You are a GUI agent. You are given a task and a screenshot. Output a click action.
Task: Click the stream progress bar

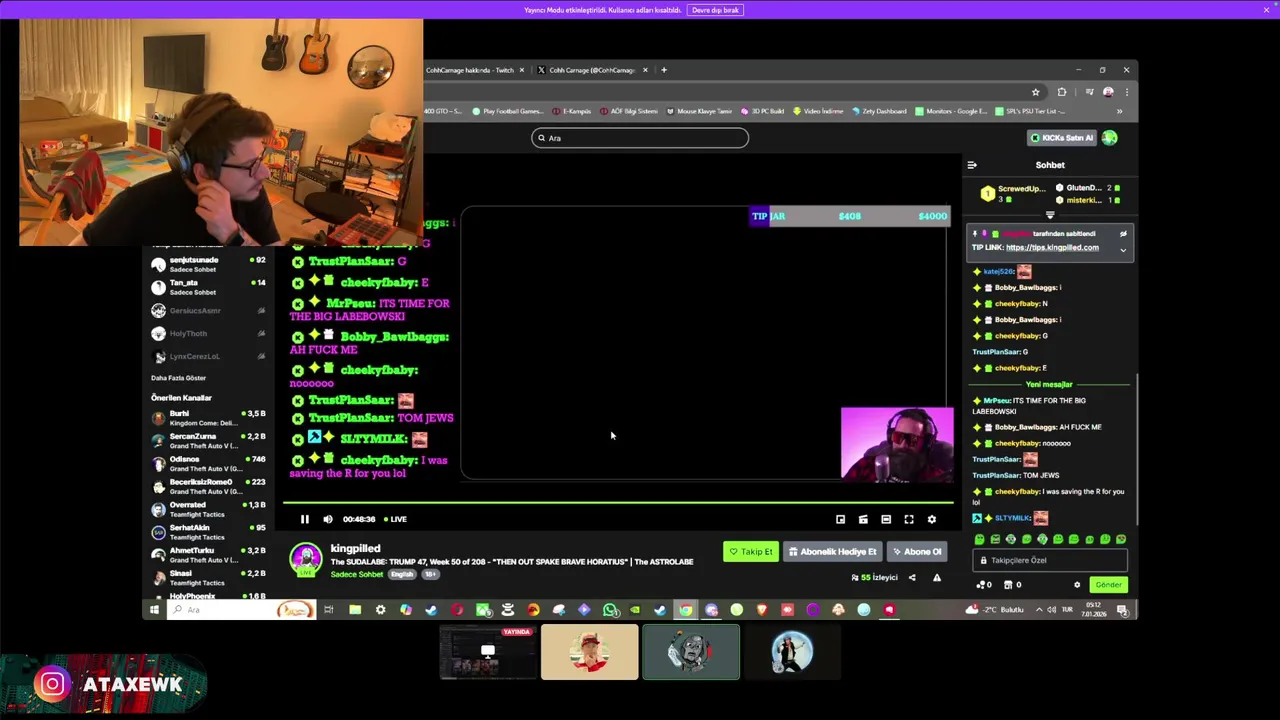point(617,503)
